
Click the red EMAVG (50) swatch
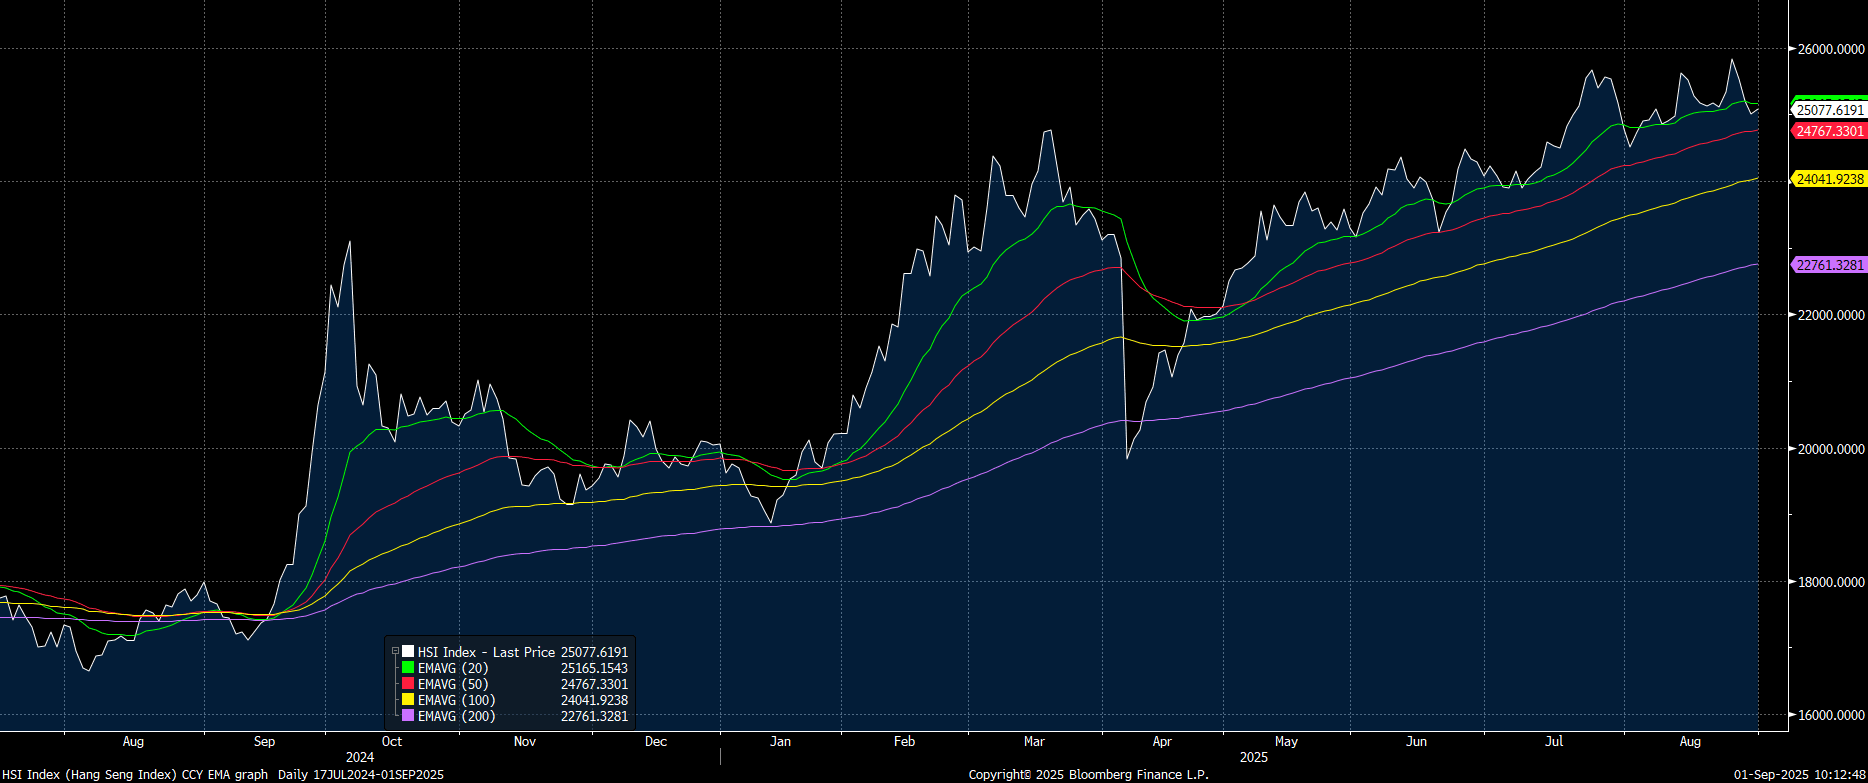(x=408, y=684)
